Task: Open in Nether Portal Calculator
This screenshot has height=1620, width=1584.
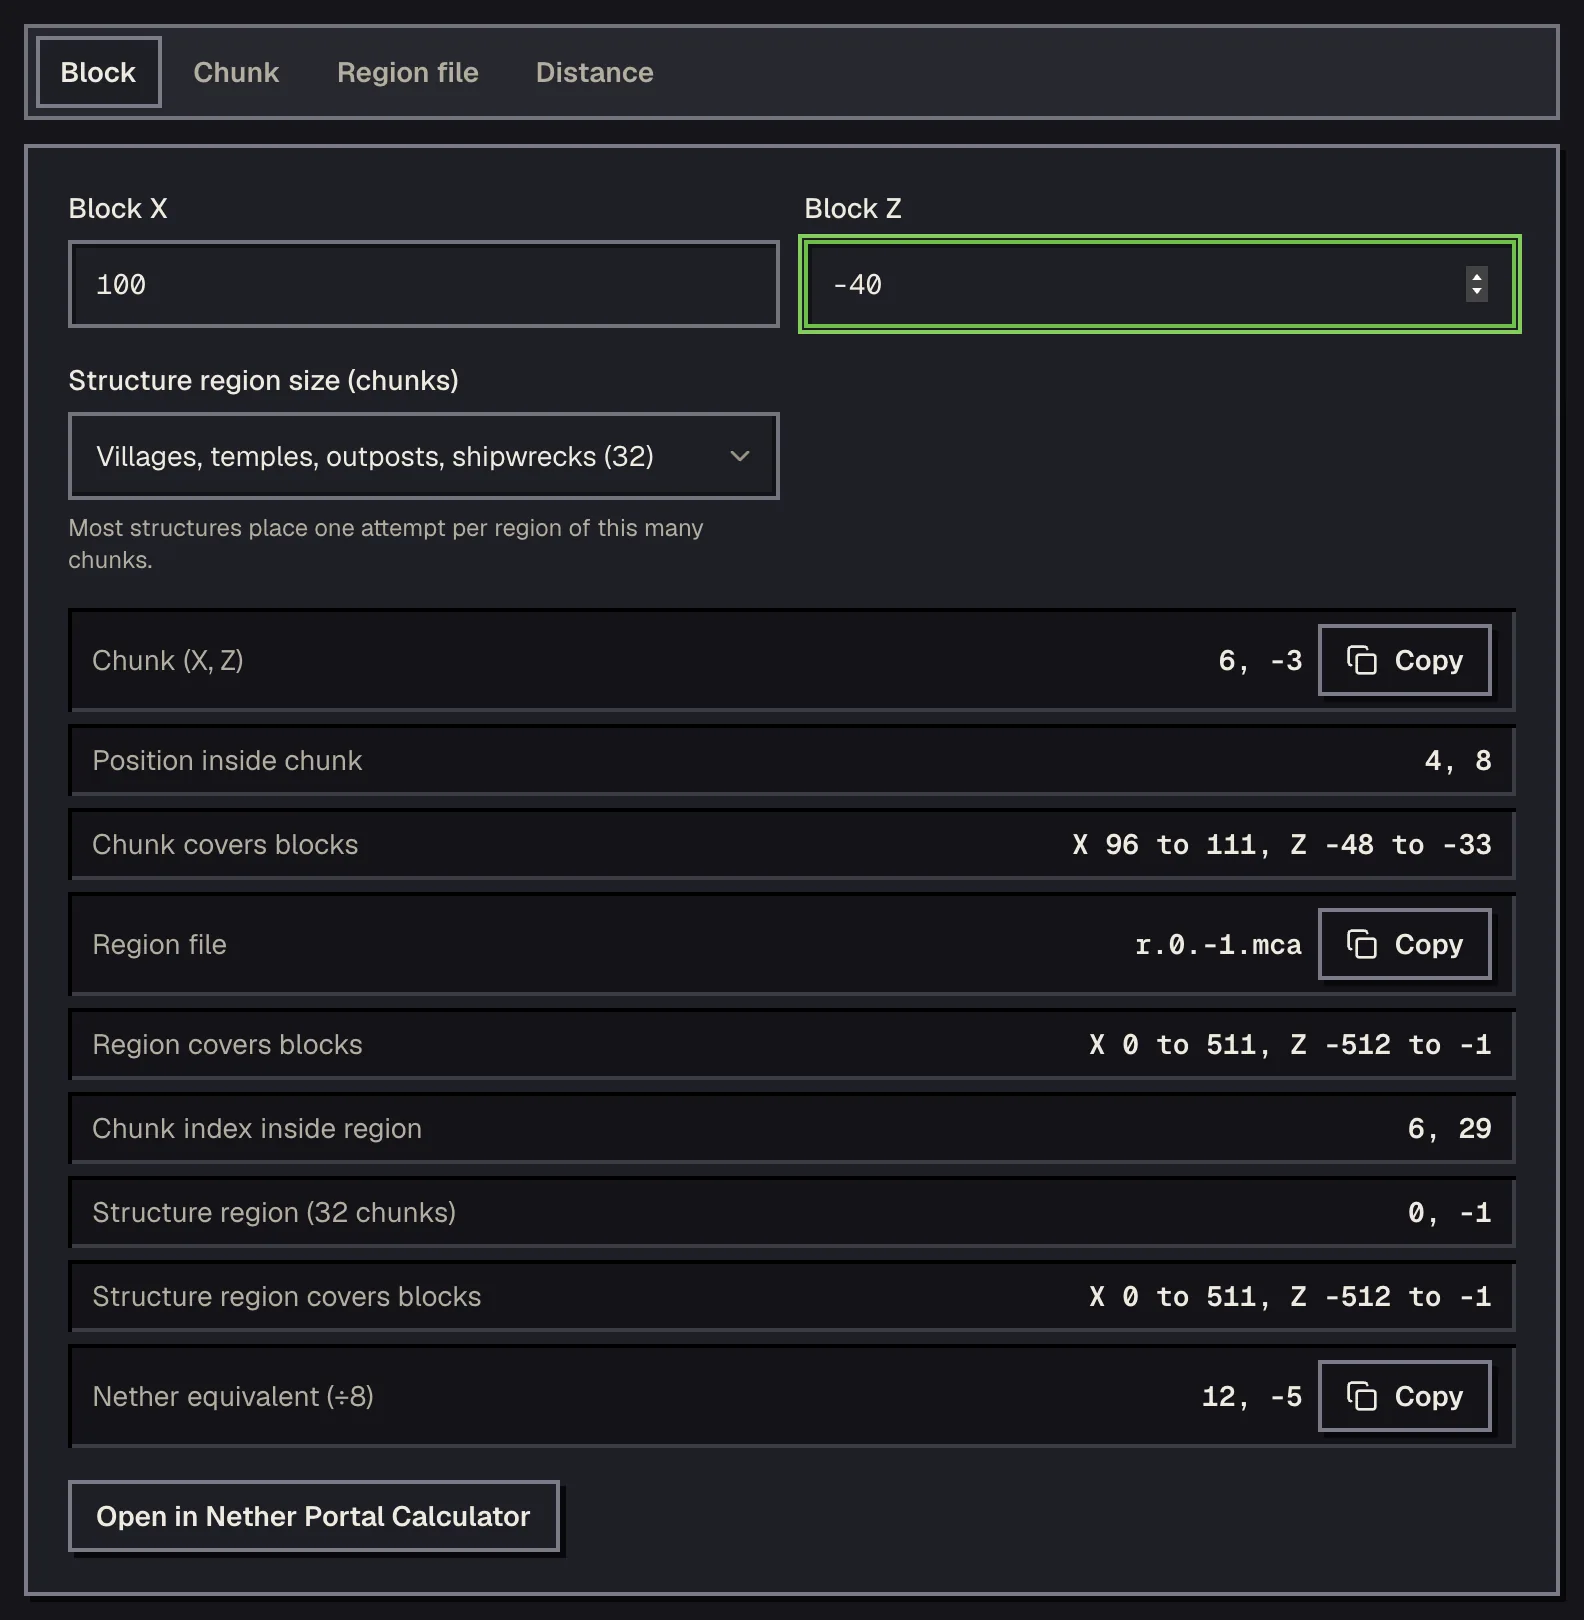Action: 313,1516
